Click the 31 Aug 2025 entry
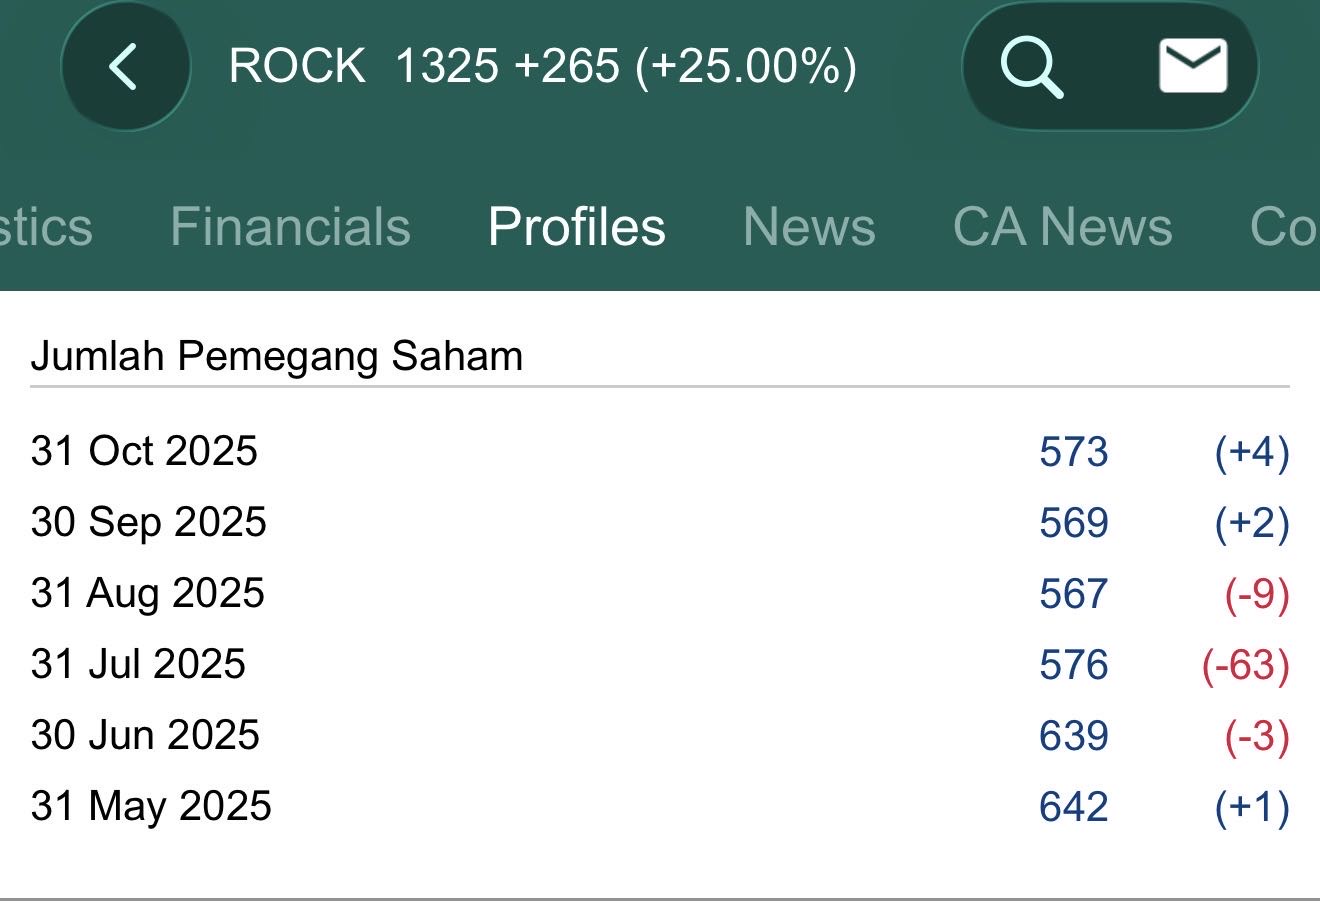 148,593
